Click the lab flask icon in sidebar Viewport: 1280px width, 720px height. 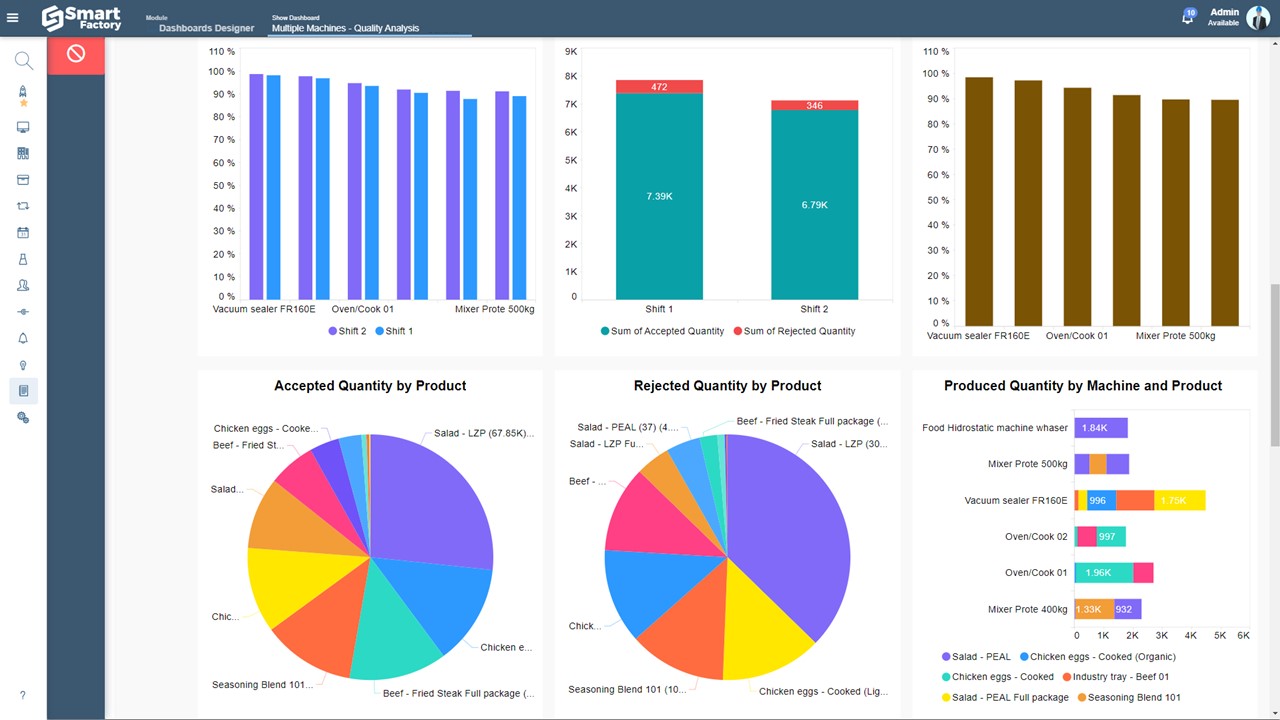[x=23, y=259]
